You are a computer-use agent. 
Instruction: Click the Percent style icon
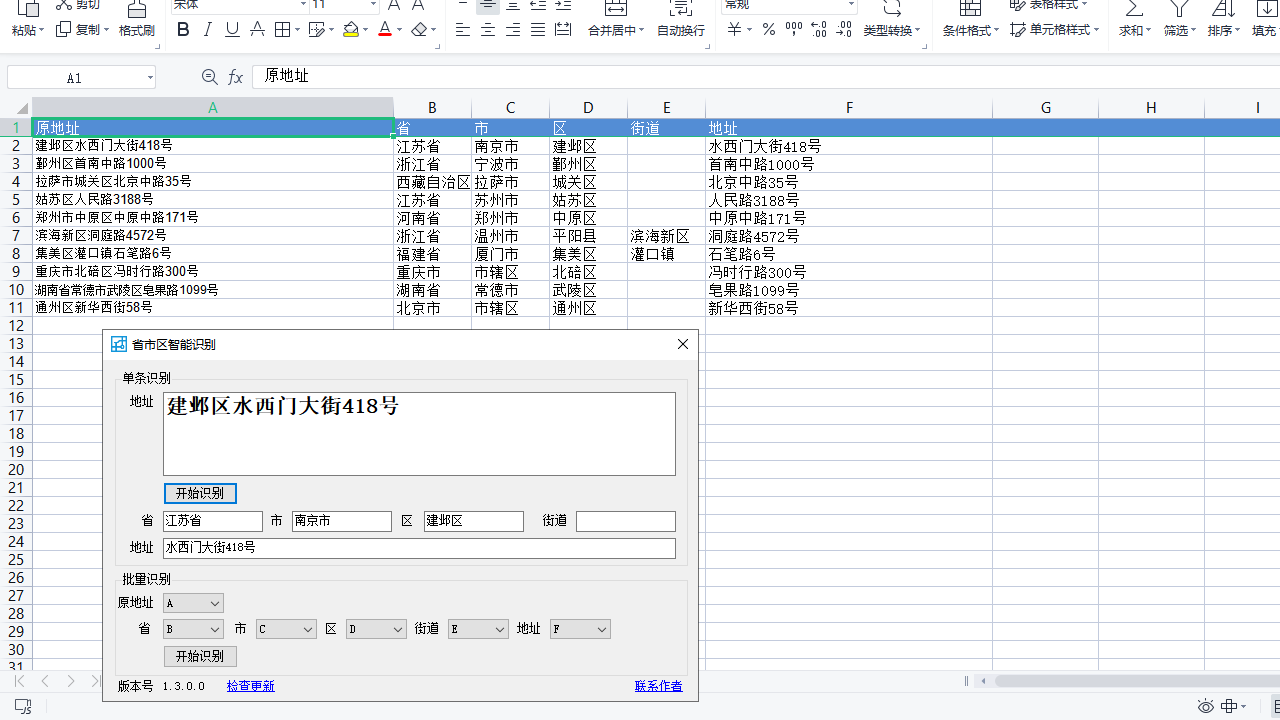pos(768,30)
